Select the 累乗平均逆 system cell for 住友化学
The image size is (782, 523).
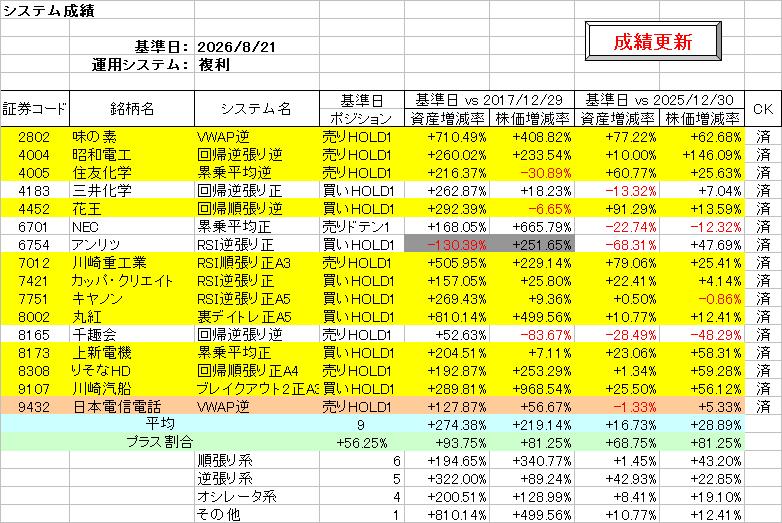pos(256,173)
